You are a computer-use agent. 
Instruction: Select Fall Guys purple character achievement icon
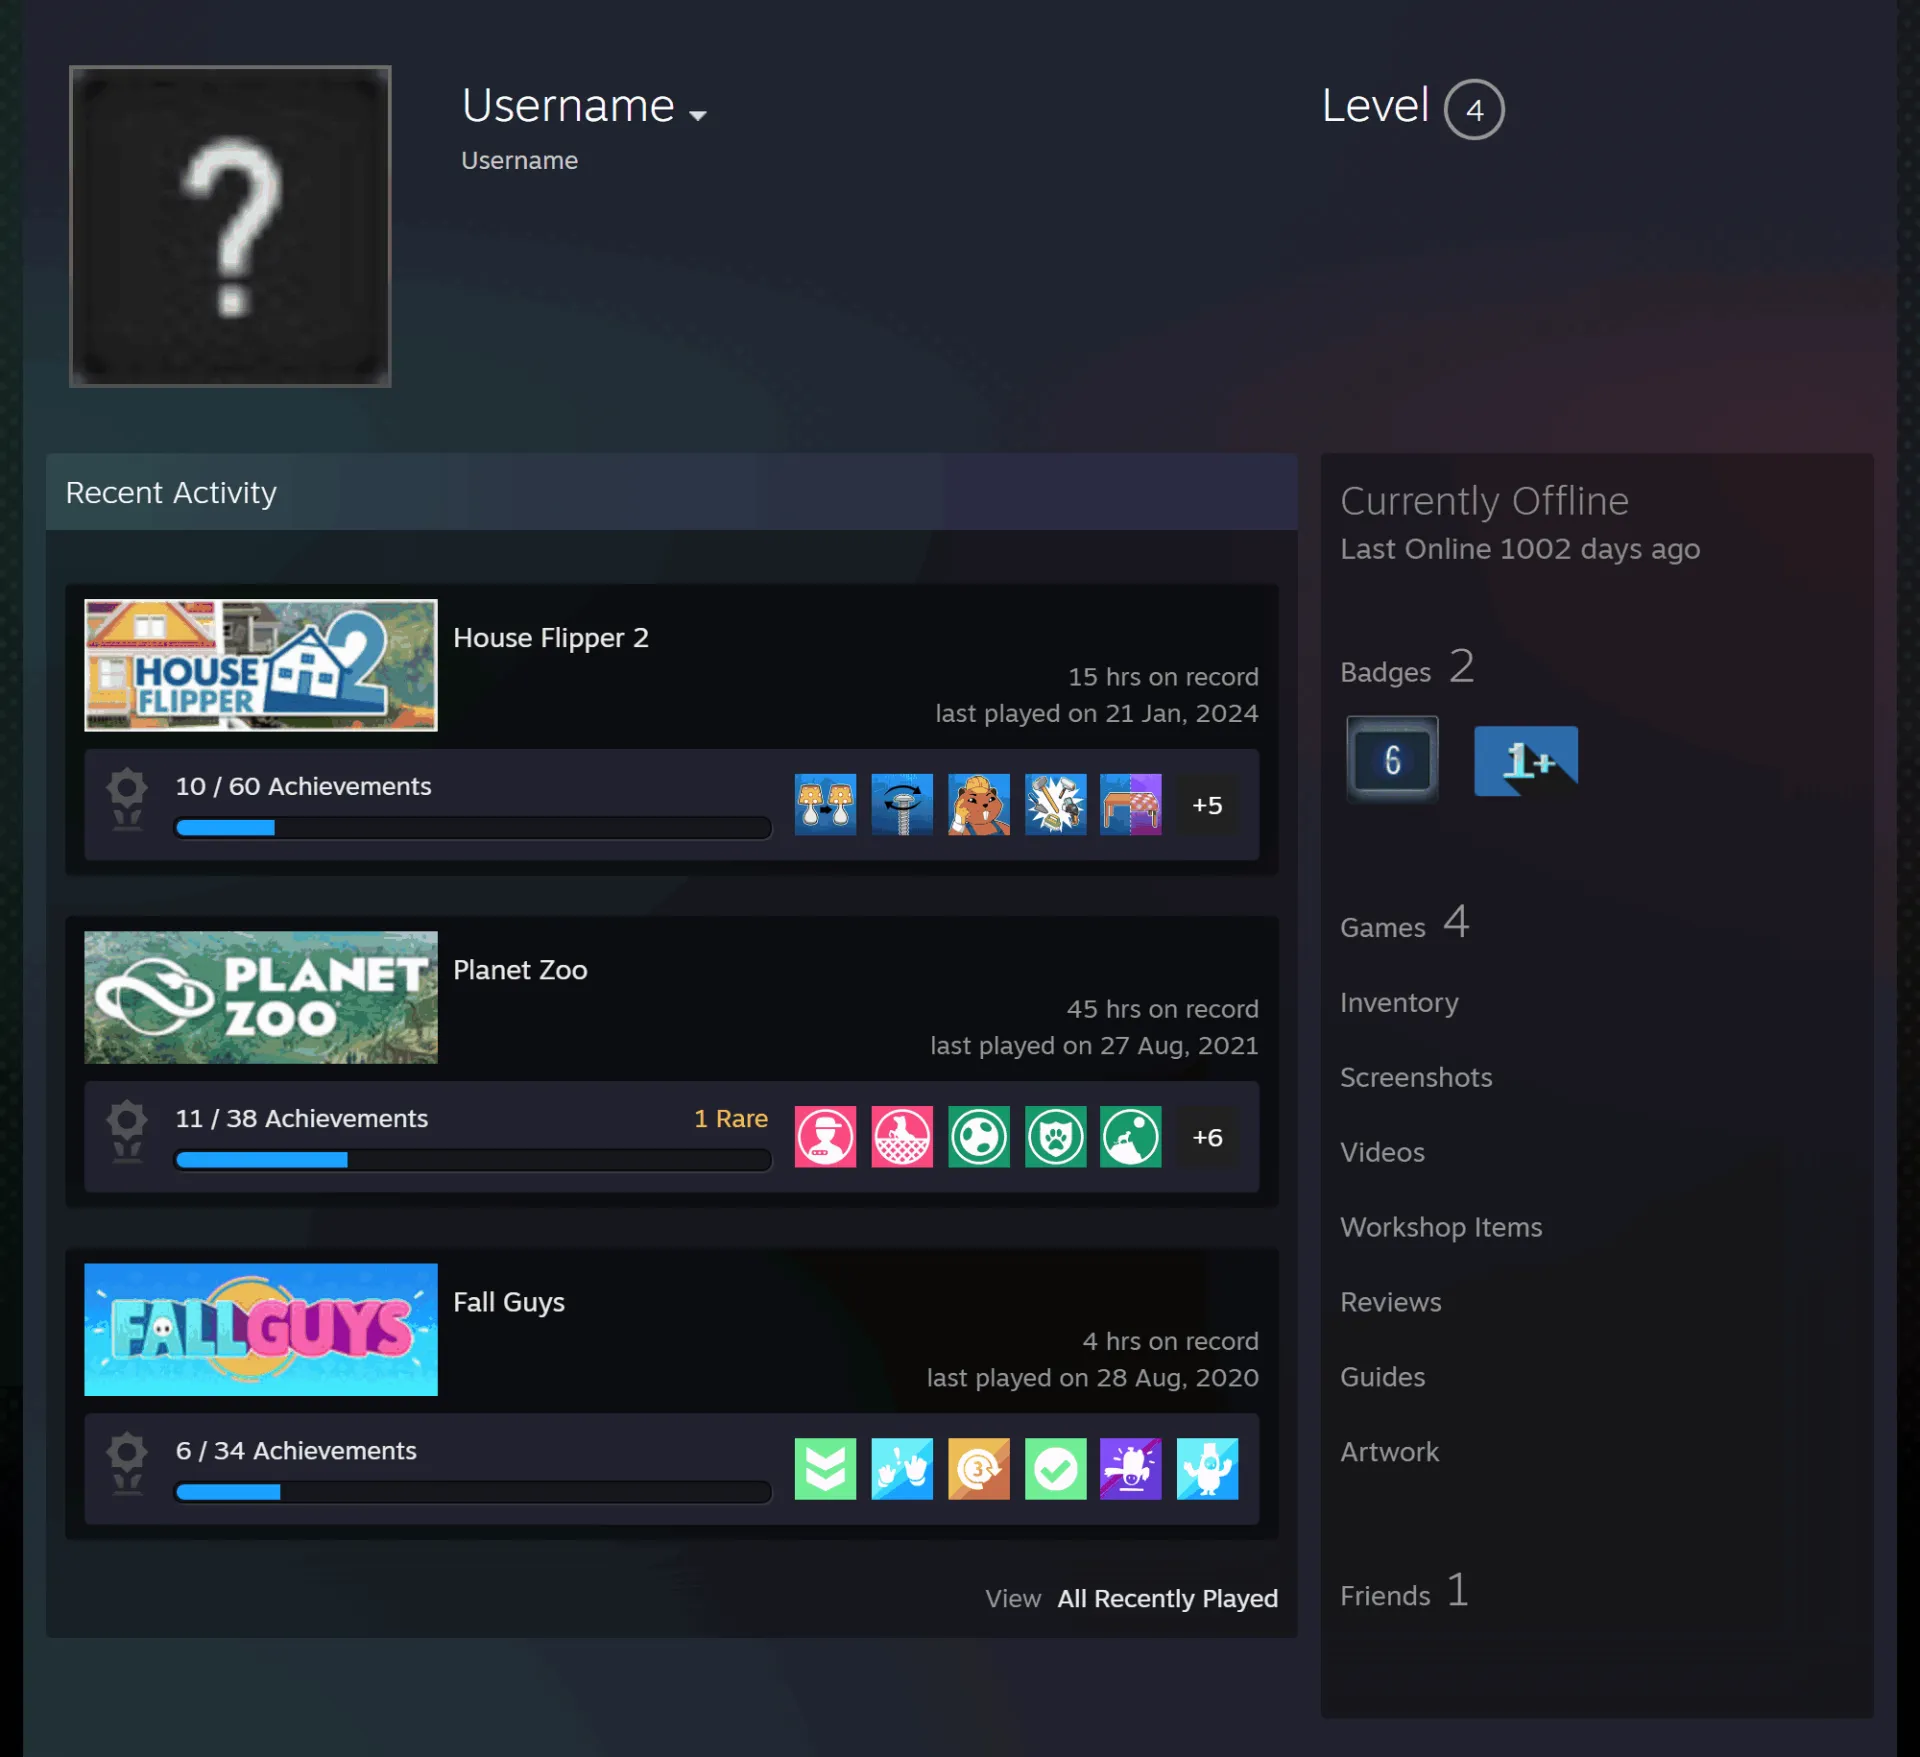click(1131, 1468)
